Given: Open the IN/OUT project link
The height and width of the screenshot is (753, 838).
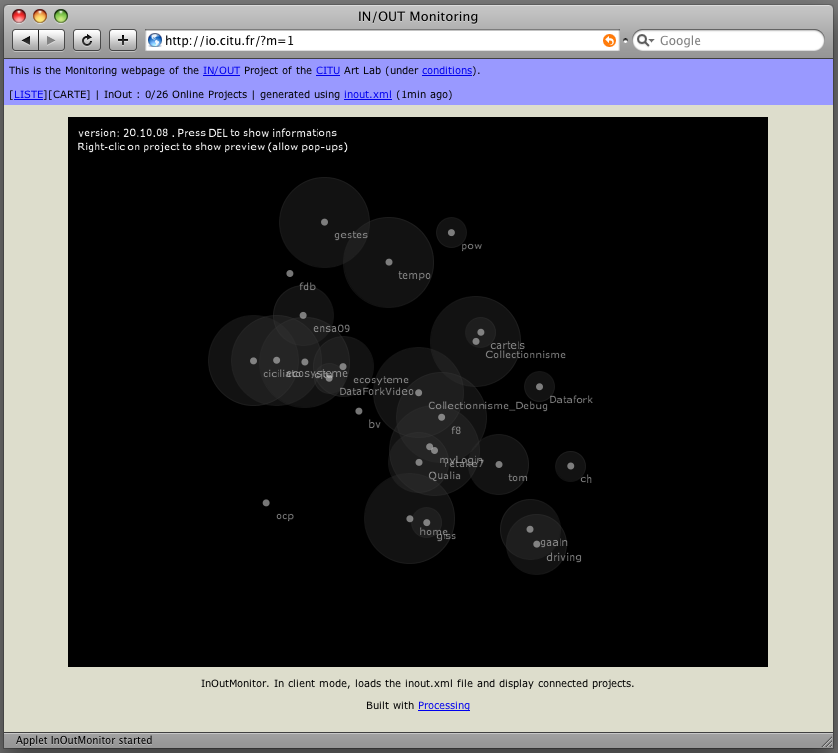Looking at the screenshot, I should click(x=221, y=71).
